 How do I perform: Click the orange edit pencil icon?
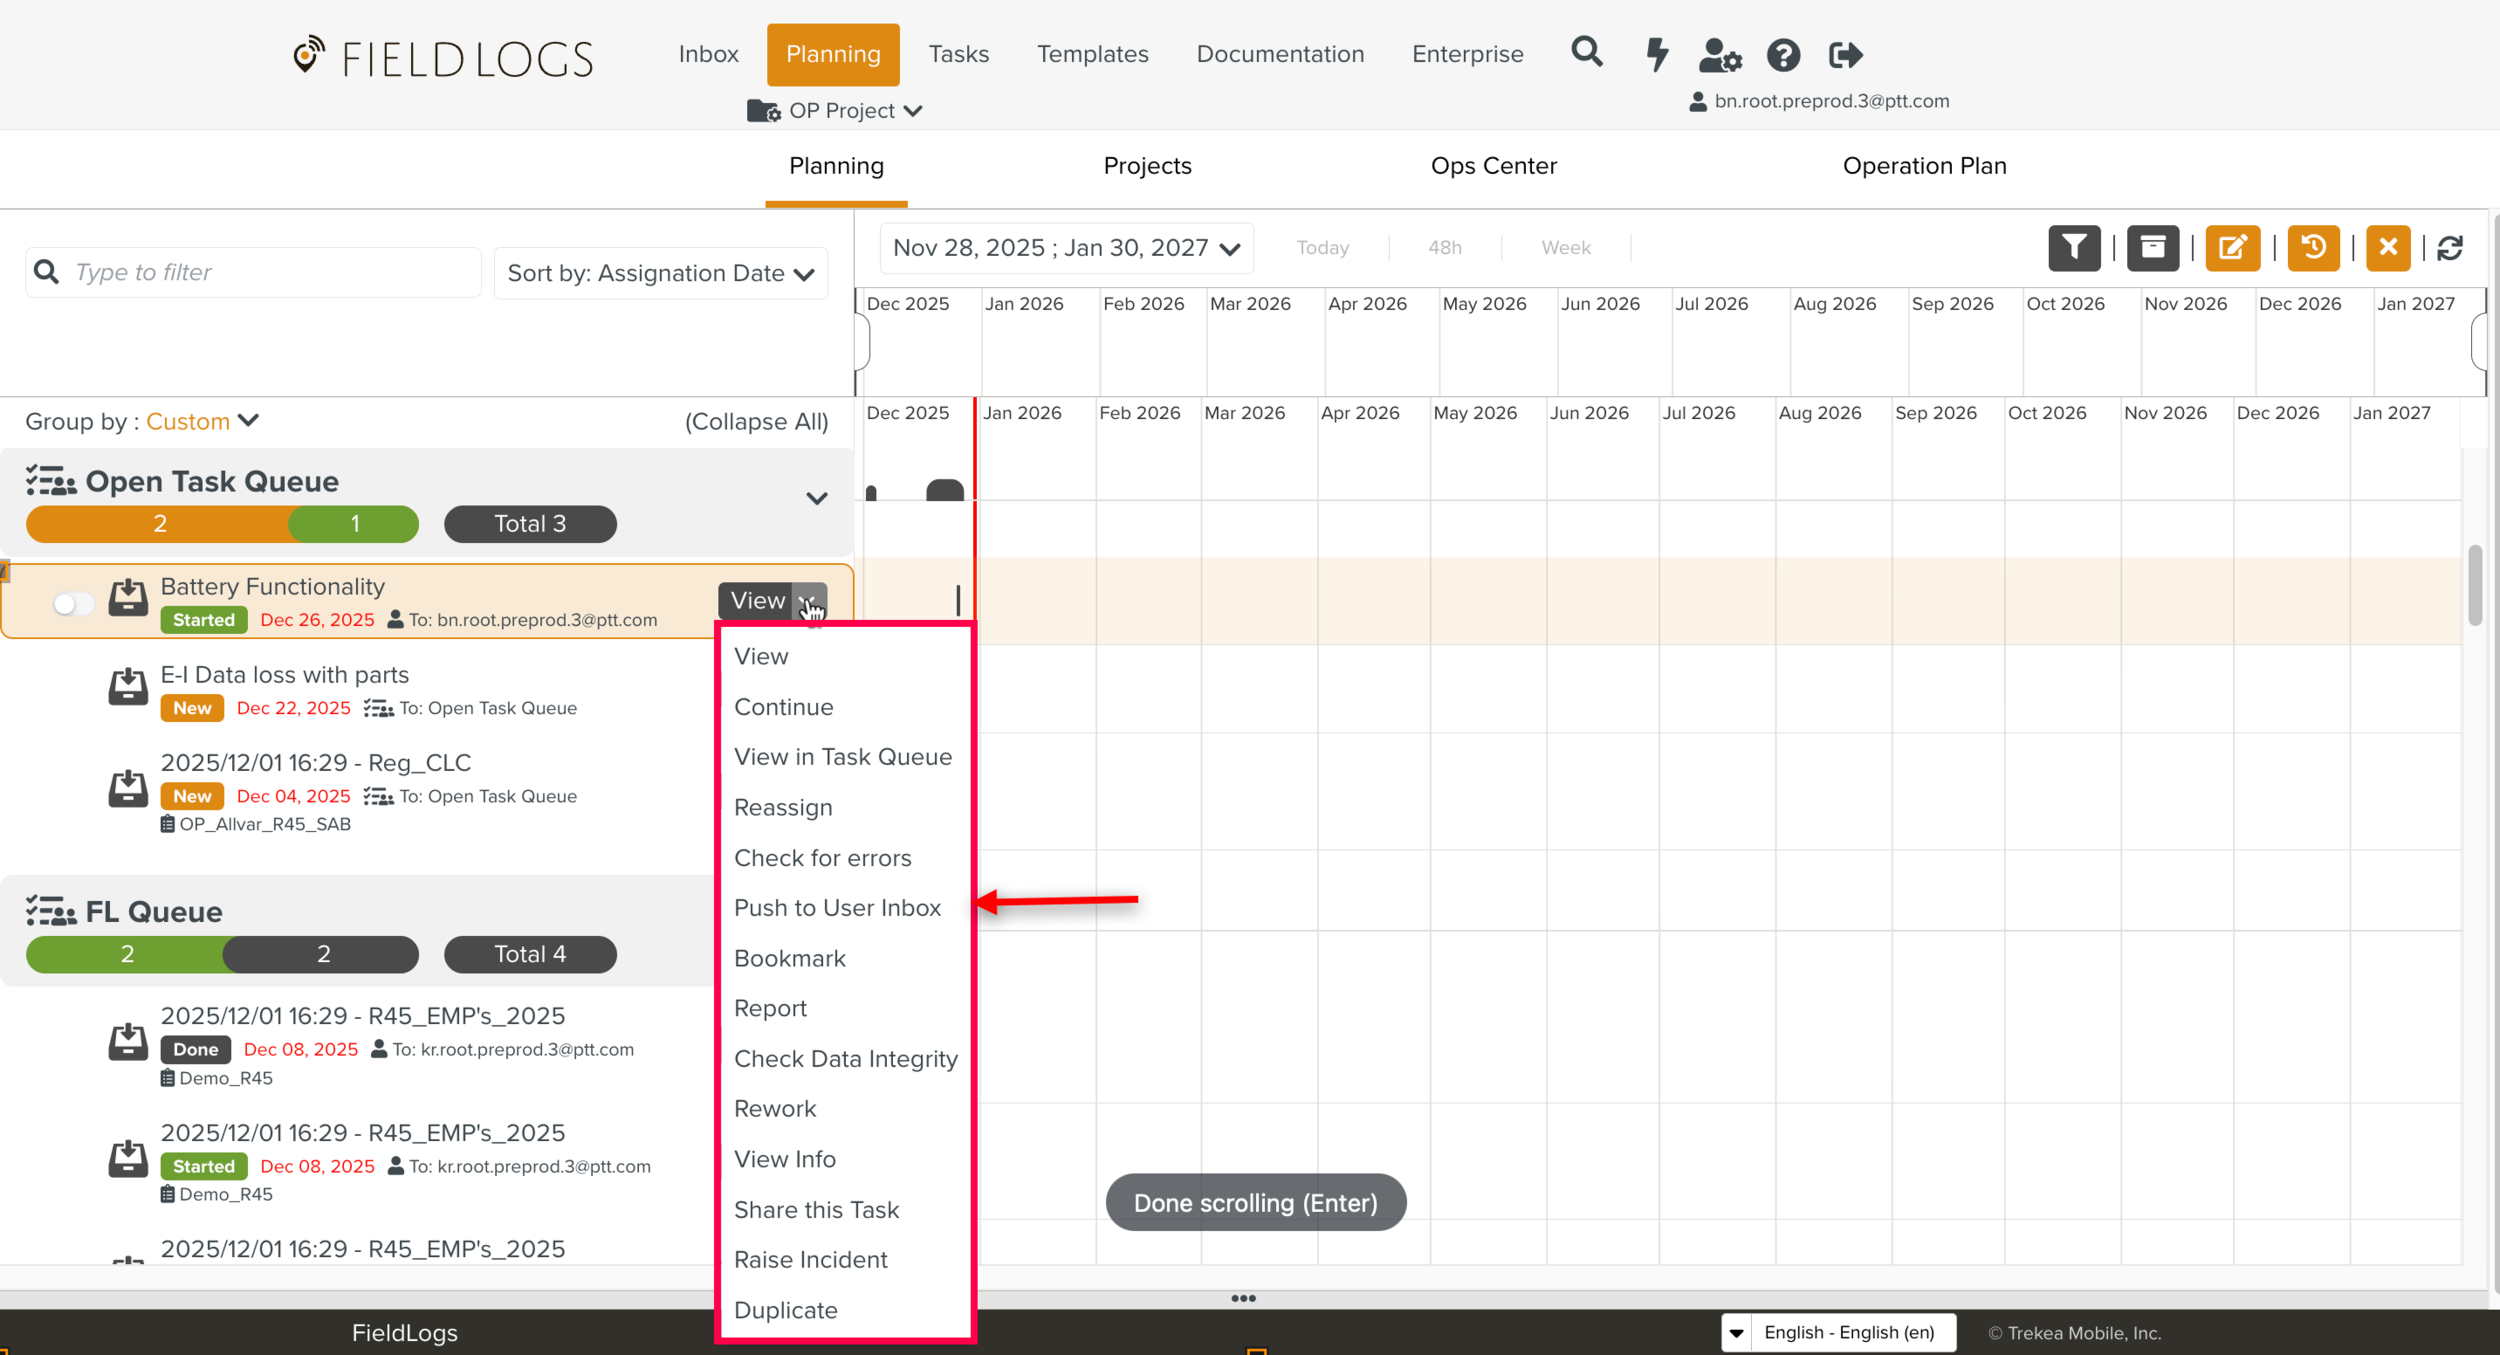tap(2232, 247)
